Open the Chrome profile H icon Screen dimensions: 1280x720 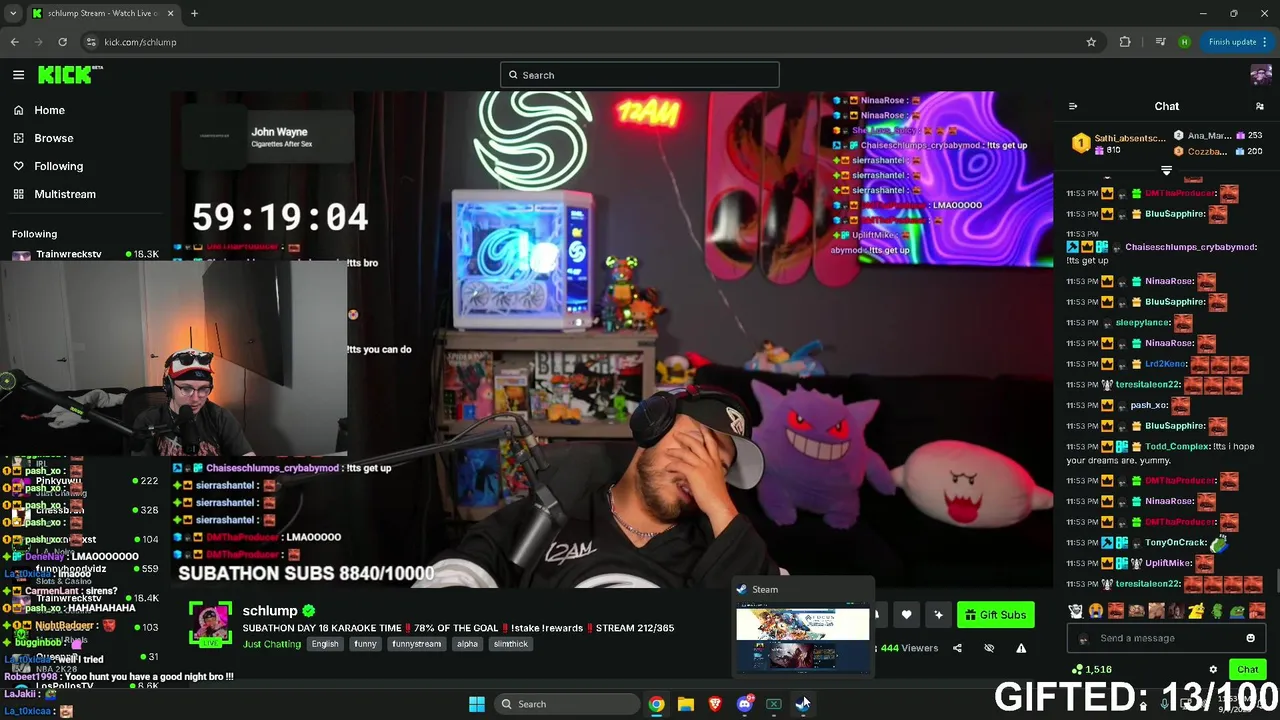[1184, 42]
